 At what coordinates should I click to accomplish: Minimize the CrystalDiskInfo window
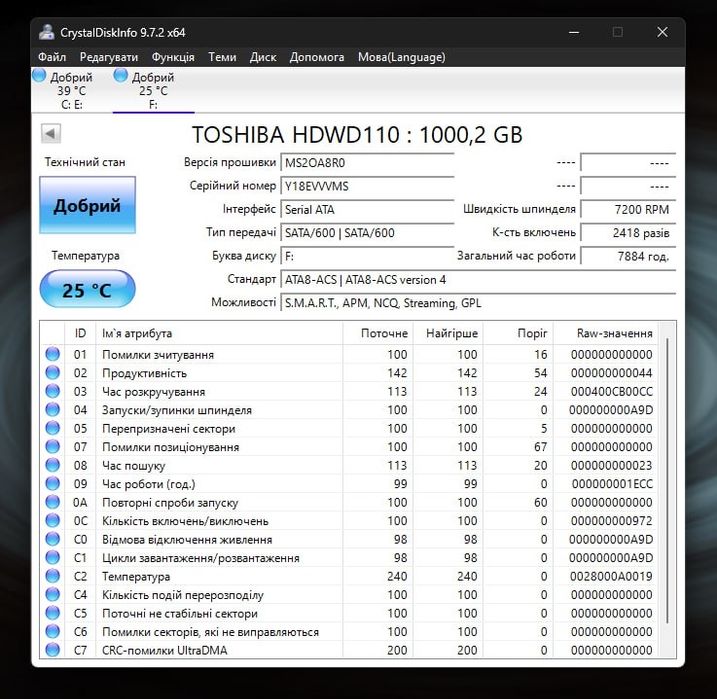(574, 32)
